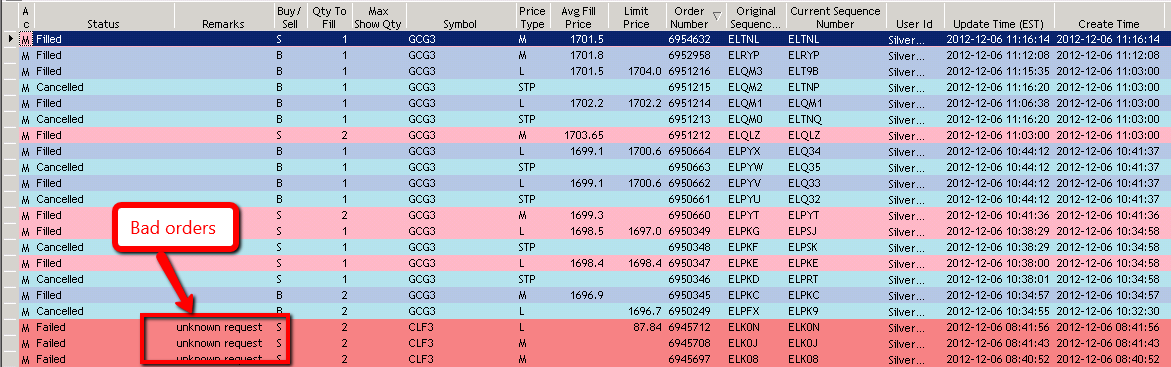
Task: Click the M account icon on order 6952958
Action: (25, 55)
